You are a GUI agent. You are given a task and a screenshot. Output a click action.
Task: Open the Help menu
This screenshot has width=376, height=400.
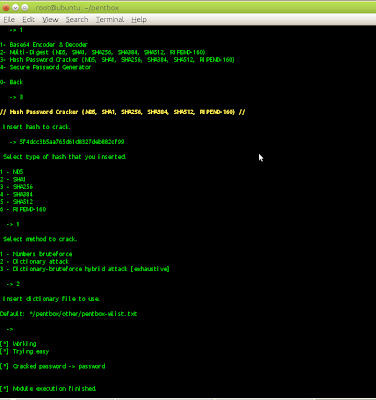click(139, 20)
